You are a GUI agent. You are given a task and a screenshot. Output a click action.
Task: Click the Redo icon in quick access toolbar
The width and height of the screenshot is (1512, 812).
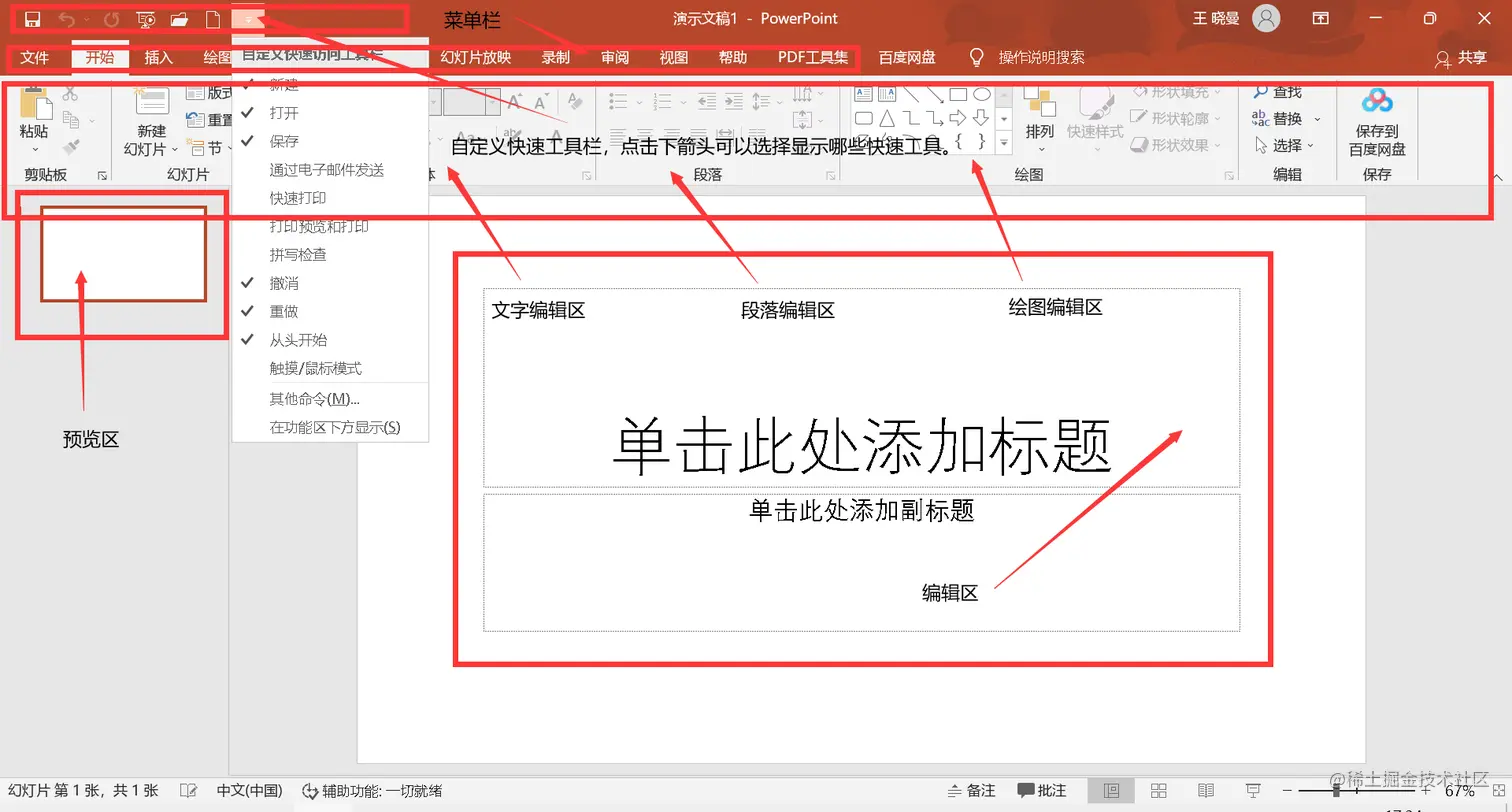tap(111, 19)
